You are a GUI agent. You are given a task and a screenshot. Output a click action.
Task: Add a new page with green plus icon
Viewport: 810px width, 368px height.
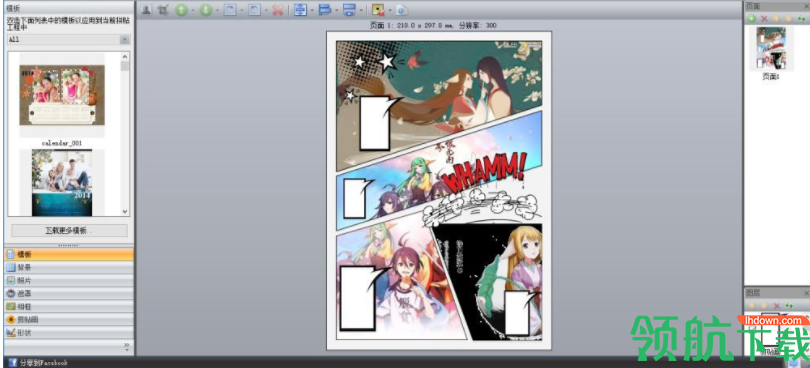point(752,19)
